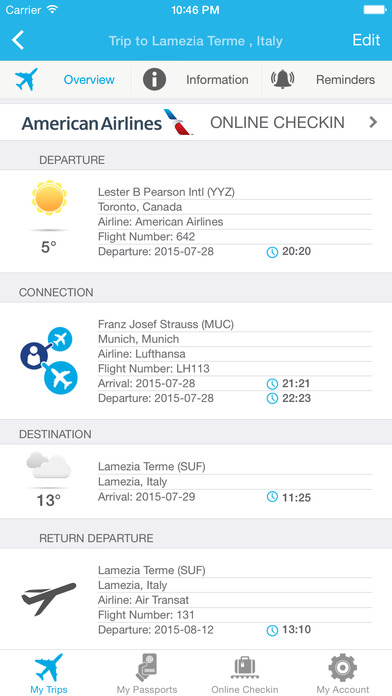Image resolution: width=392 pixels, height=696 pixels.
Task: Tap the return departure airplane icon
Action: pyautogui.click(x=49, y=599)
